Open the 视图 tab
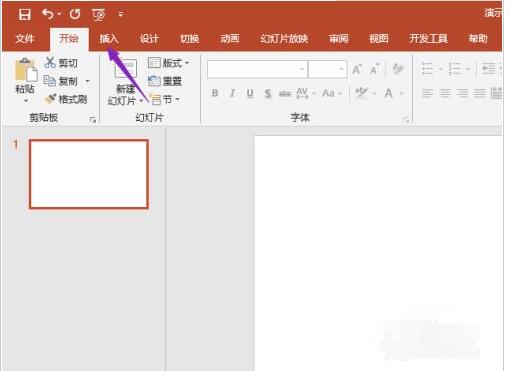This screenshot has height=371, width=510. [x=379, y=39]
